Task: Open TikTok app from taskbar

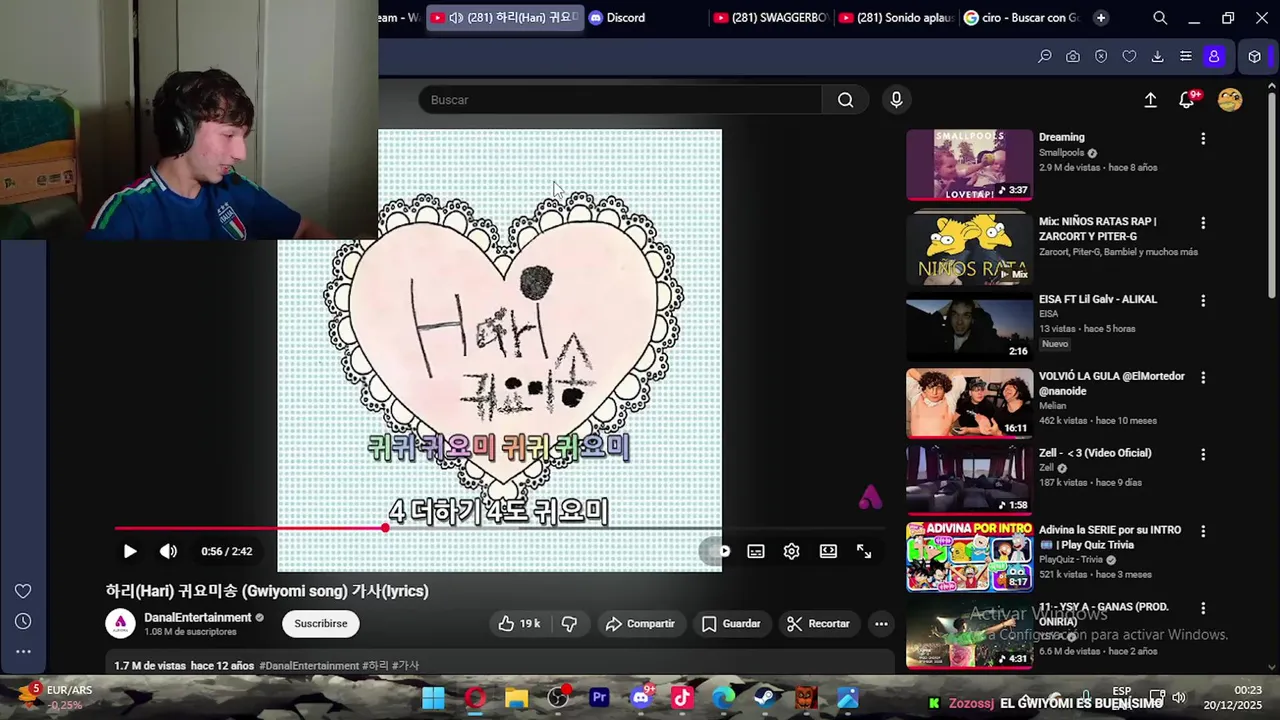Action: [x=682, y=698]
